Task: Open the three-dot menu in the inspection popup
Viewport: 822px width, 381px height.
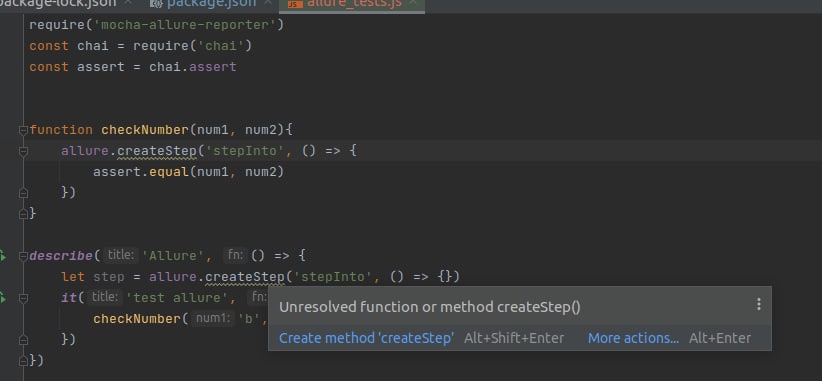Action: click(x=758, y=304)
